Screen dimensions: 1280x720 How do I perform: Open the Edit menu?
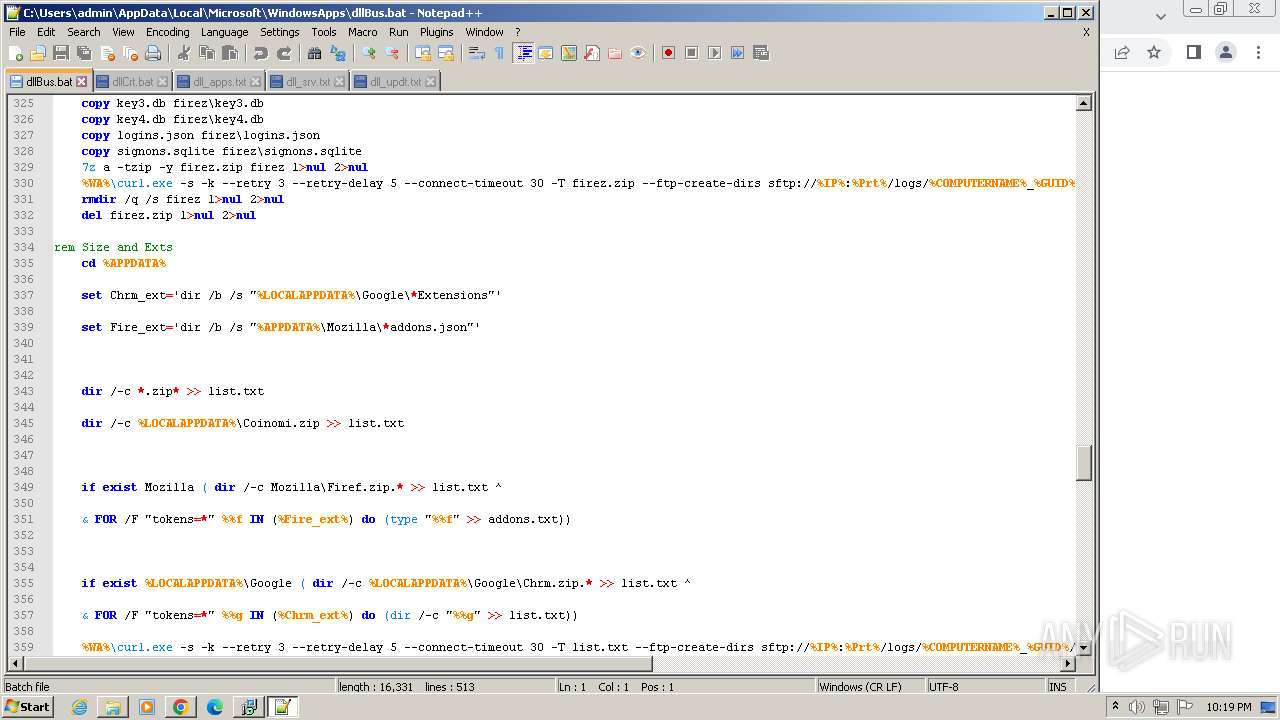pyautogui.click(x=46, y=32)
